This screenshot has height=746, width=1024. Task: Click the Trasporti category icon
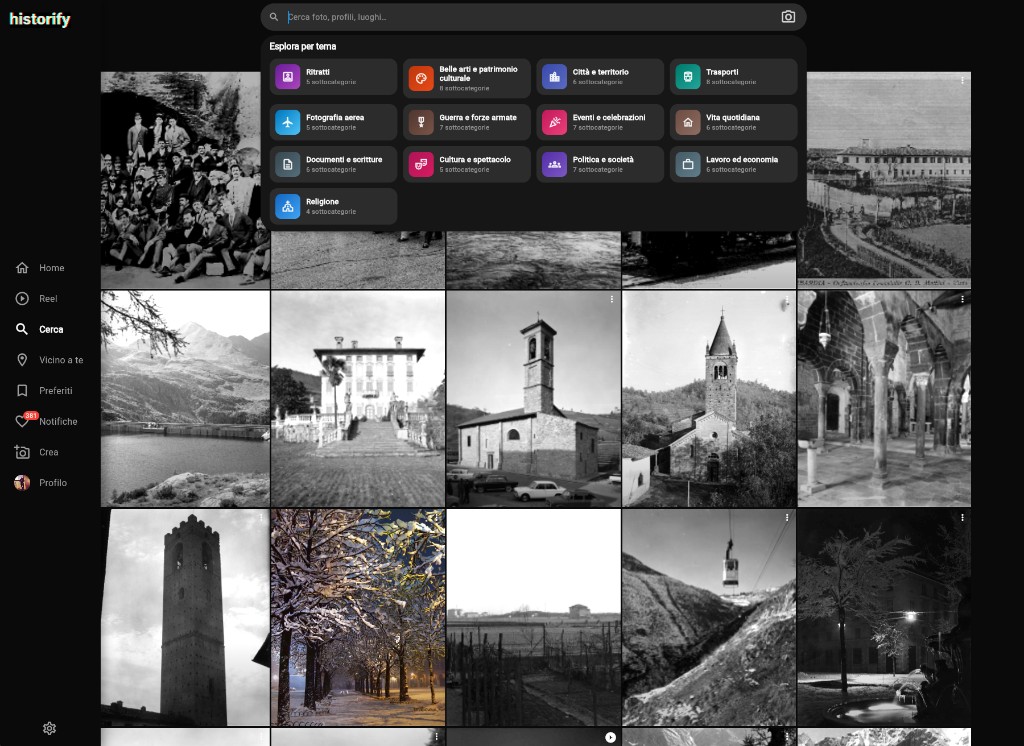pos(688,76)
